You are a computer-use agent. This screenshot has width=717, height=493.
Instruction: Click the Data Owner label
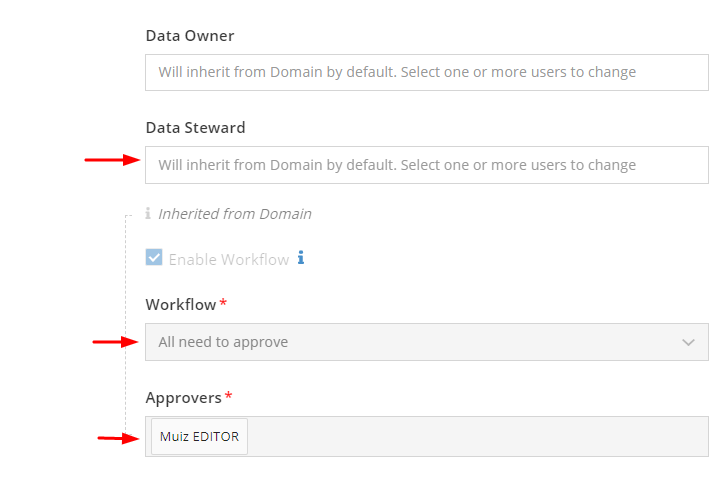[190, 36]
